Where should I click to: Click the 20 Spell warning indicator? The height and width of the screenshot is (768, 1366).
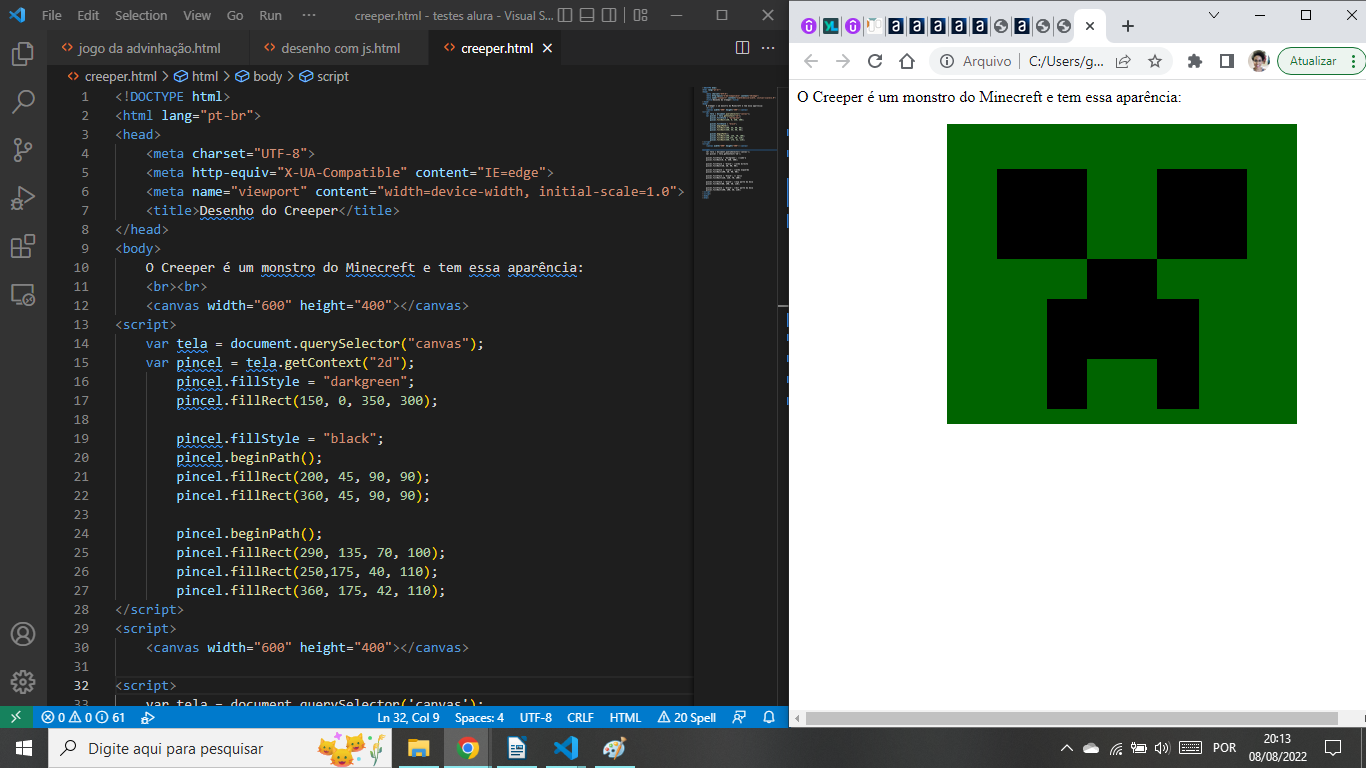(x=686, y=717)
